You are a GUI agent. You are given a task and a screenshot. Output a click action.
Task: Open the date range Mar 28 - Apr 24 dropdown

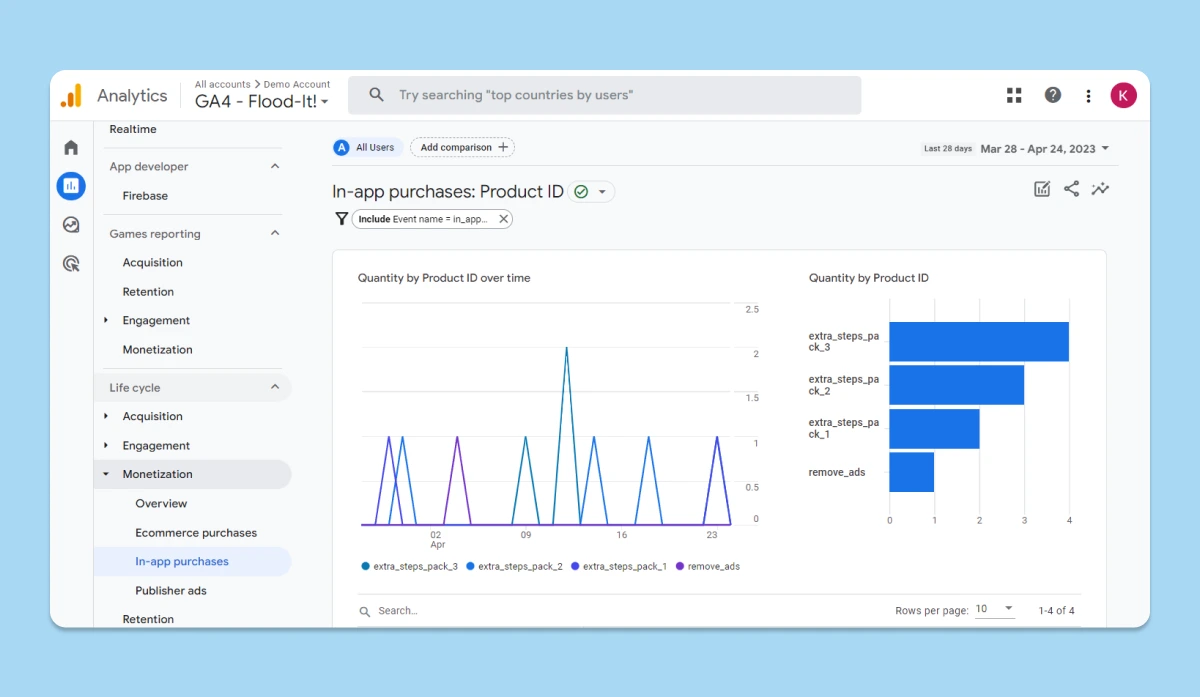1045,148
